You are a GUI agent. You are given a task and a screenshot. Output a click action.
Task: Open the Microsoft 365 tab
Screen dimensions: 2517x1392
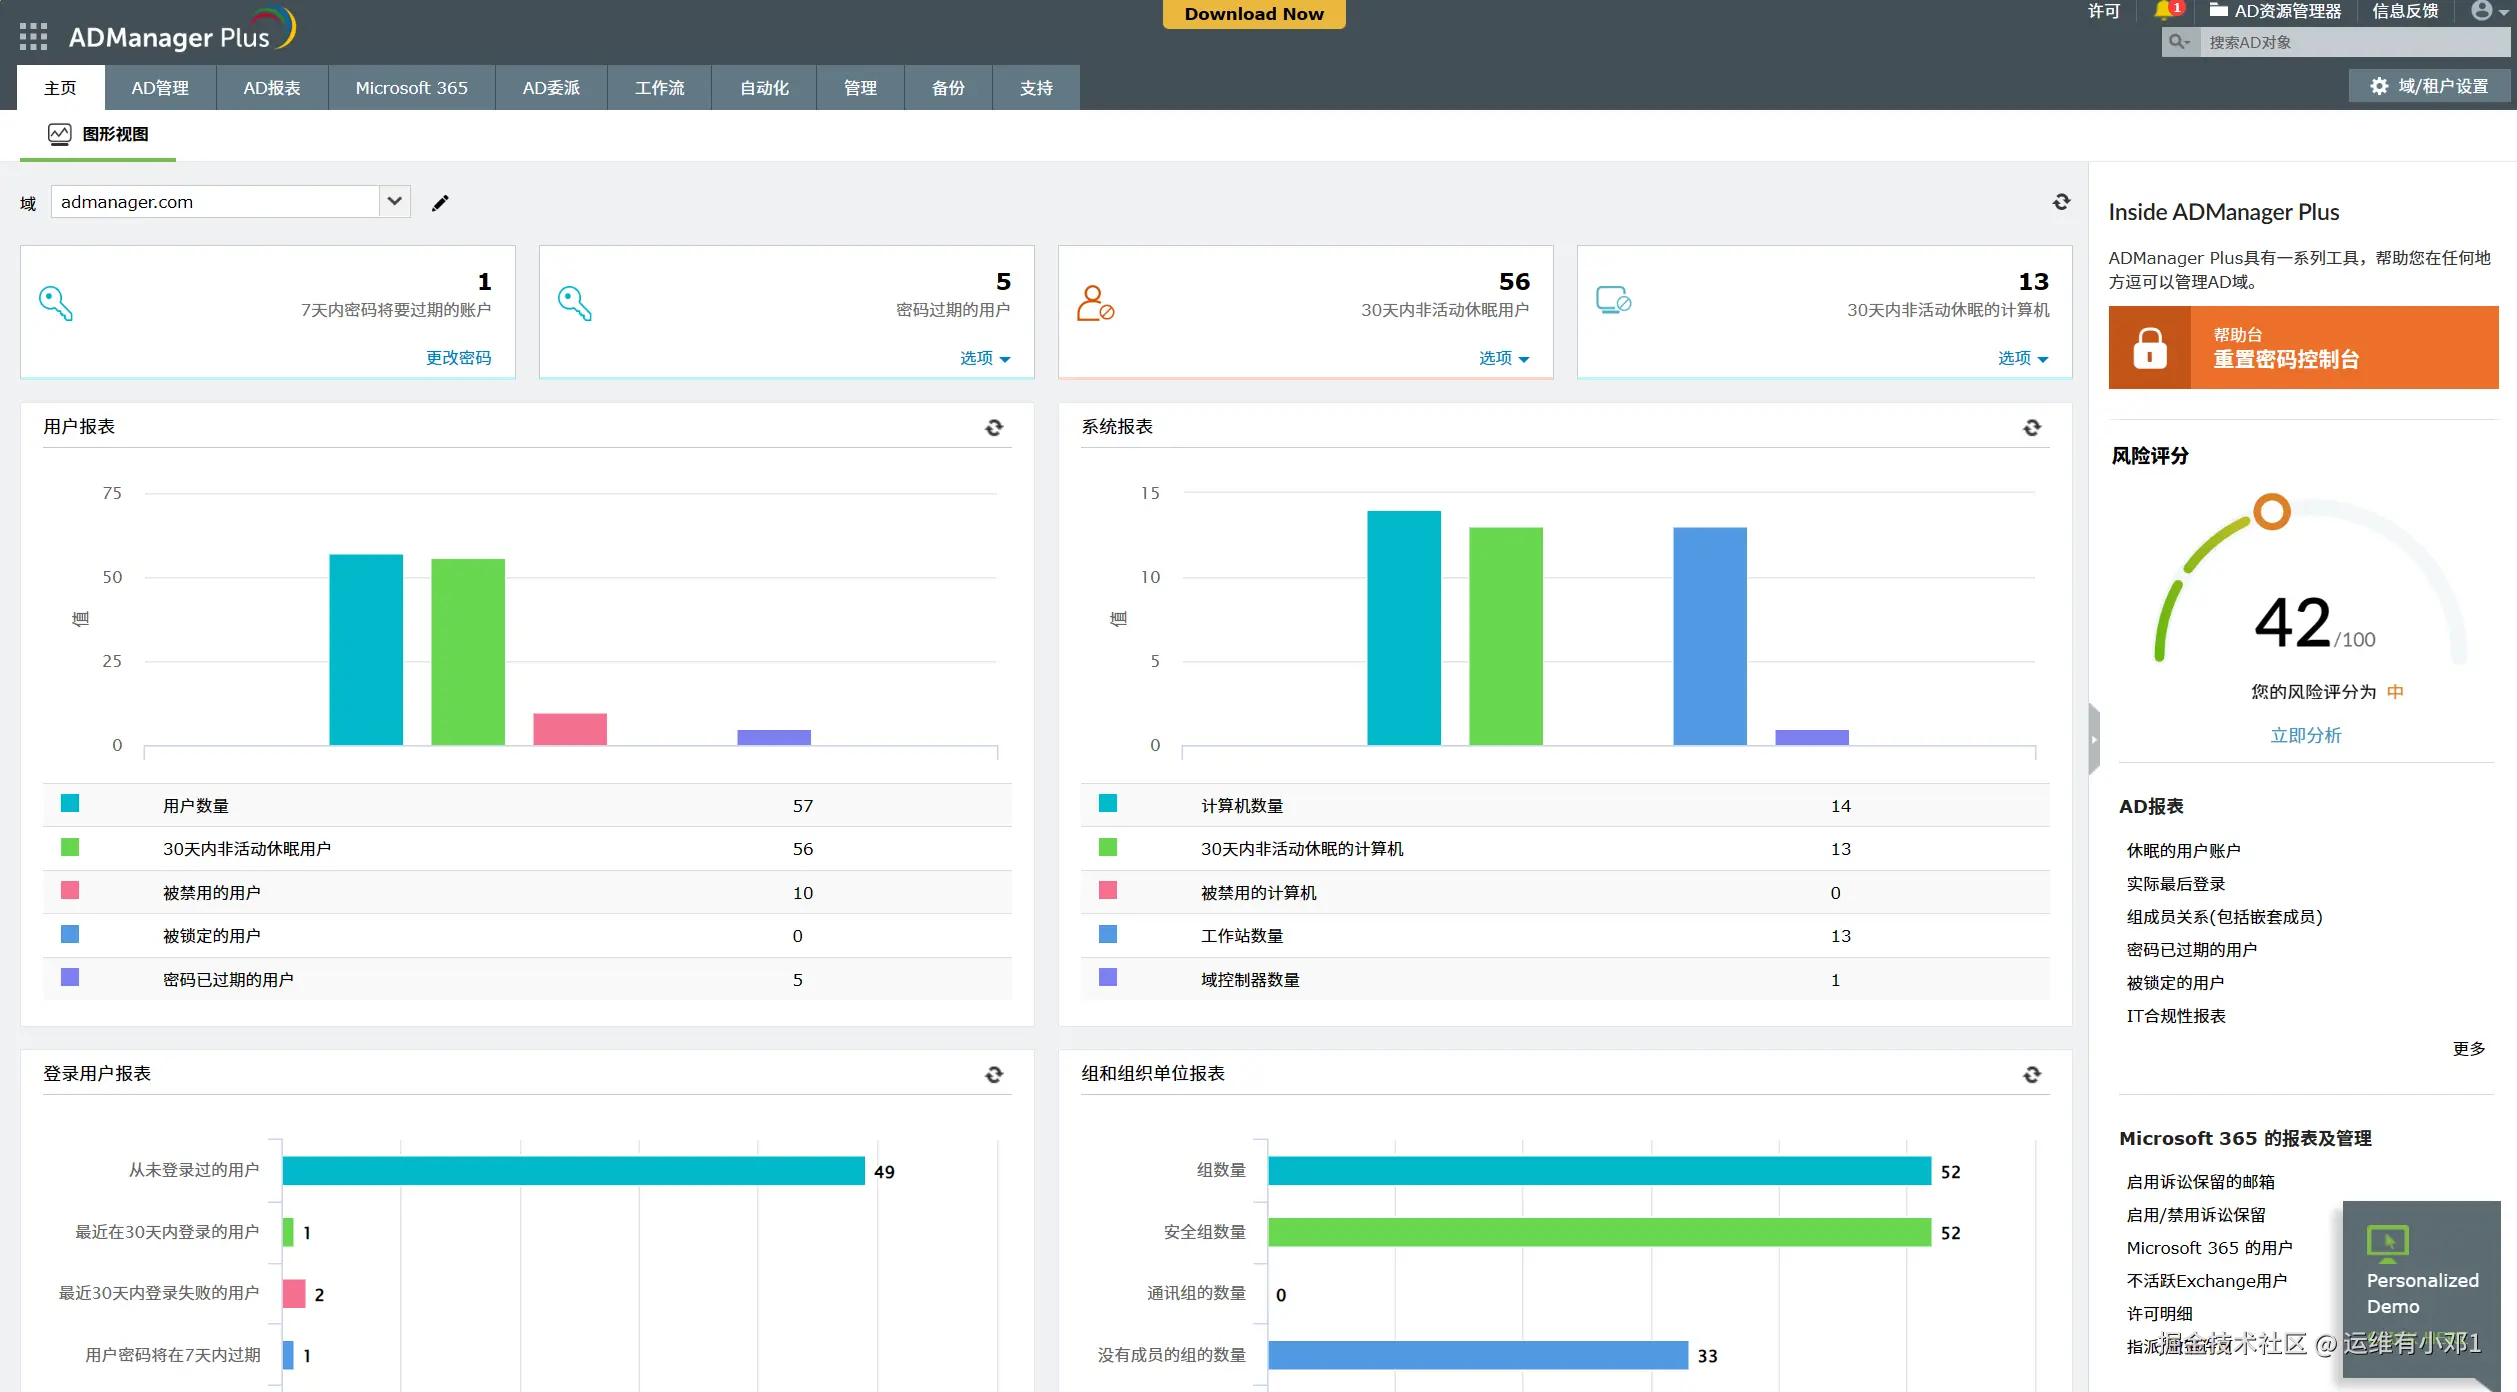pos(411,88)
